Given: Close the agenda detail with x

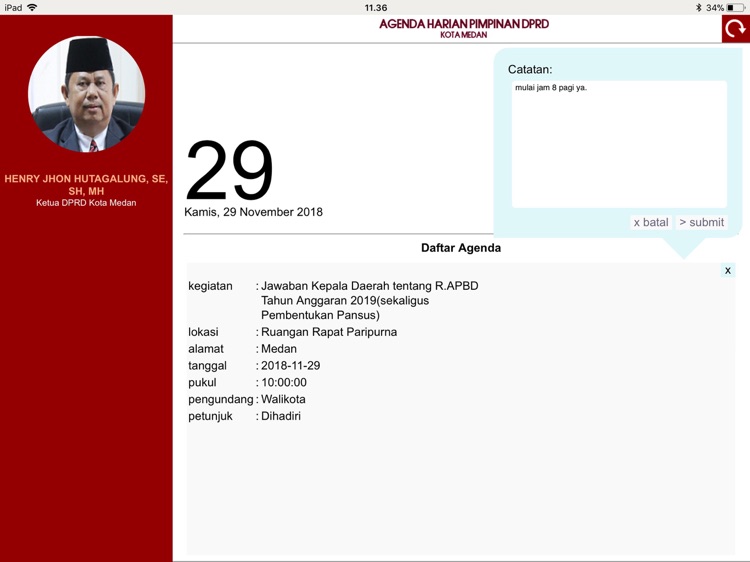Looking at the screenshot, I should click(x=728, y=270).
